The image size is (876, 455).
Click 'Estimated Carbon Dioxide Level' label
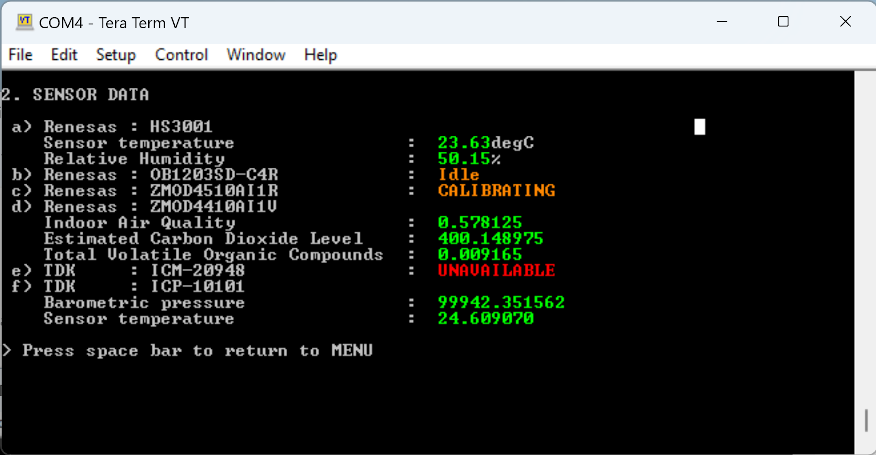click(203, 239)
